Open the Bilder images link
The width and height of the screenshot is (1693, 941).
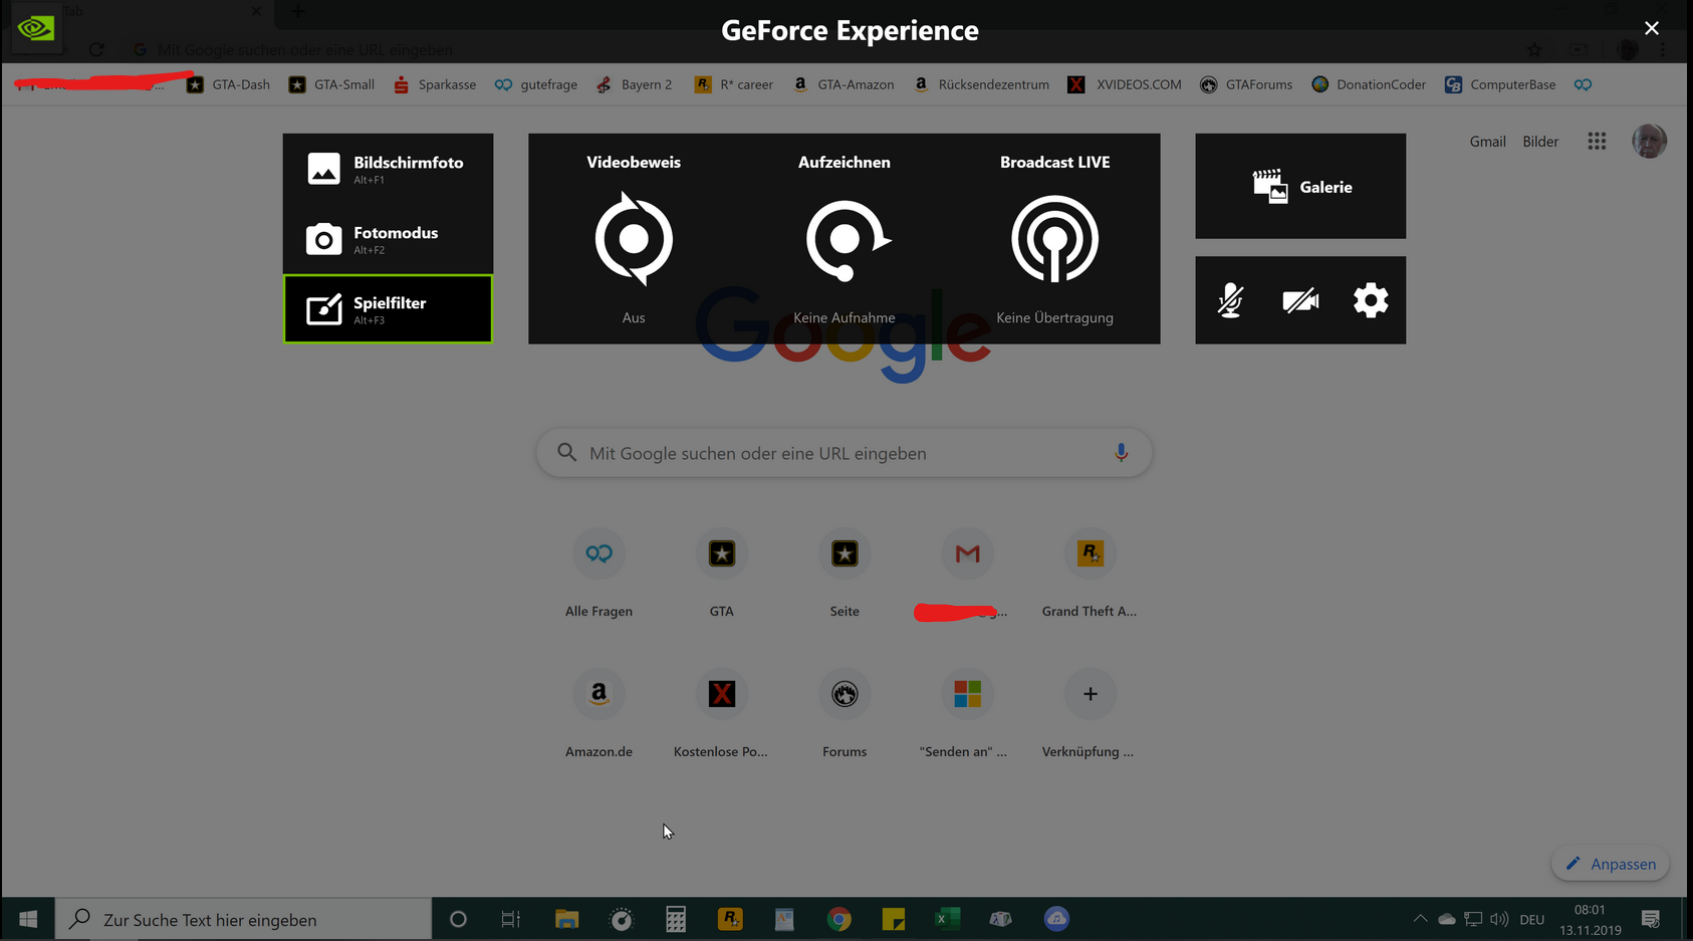point(1540,141)
